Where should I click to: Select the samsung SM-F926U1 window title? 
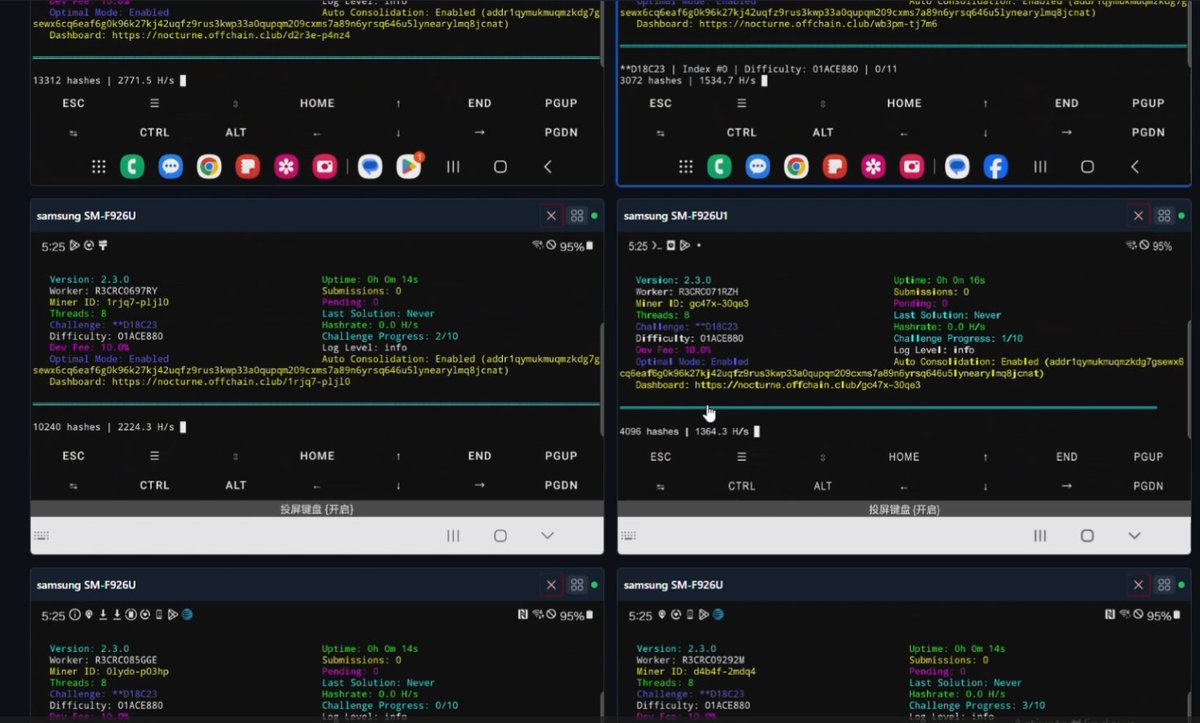(676, 216)
